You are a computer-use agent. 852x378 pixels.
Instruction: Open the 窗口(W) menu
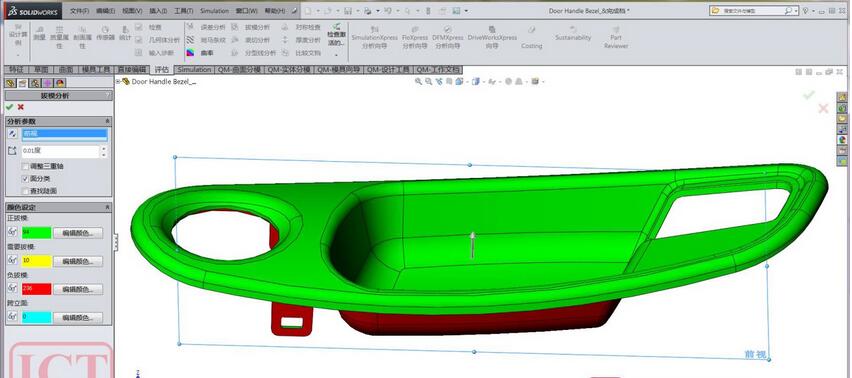(247, 11)
